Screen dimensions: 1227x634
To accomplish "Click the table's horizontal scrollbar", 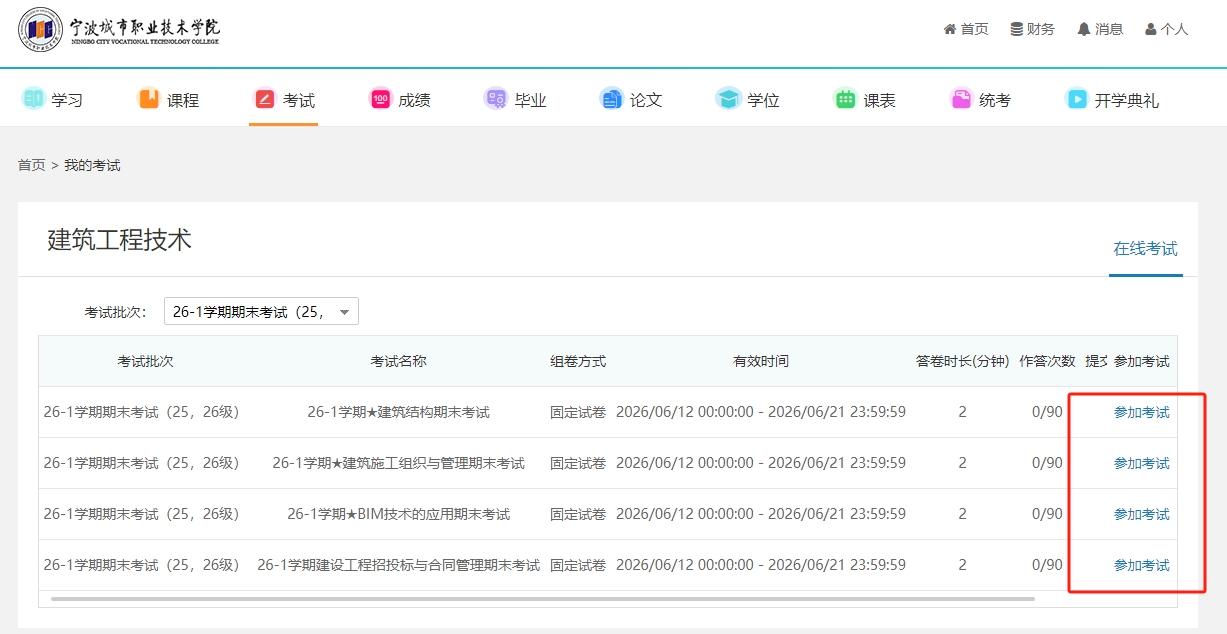I will [x=542, y=599].
